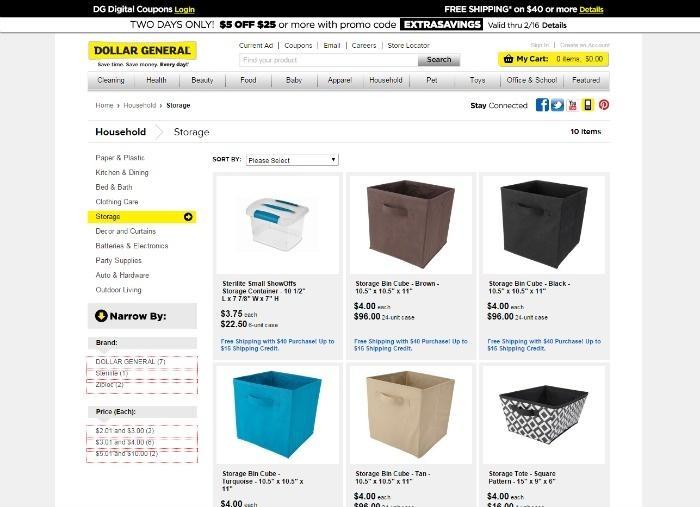Screen dimensions: 700x507
Task: Open the Store Locator link
Action: 408,46
